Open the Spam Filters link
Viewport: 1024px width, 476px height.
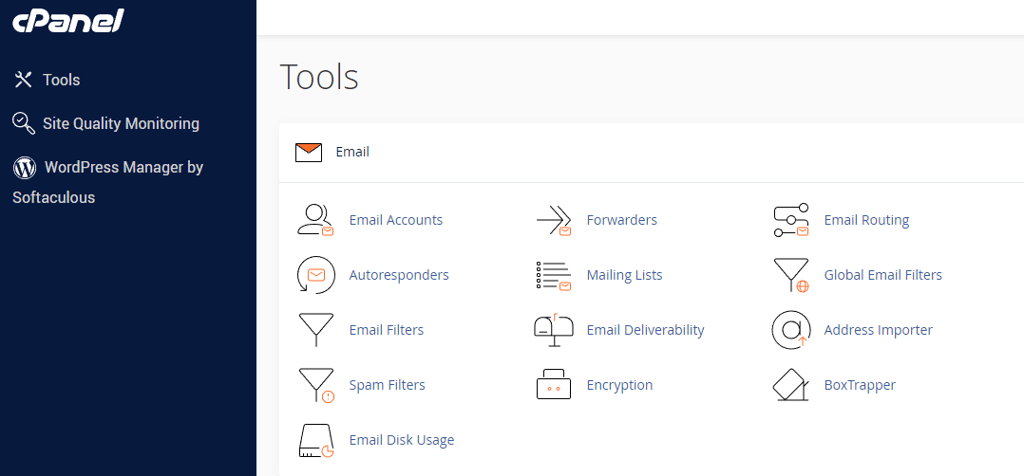point(387,385)
